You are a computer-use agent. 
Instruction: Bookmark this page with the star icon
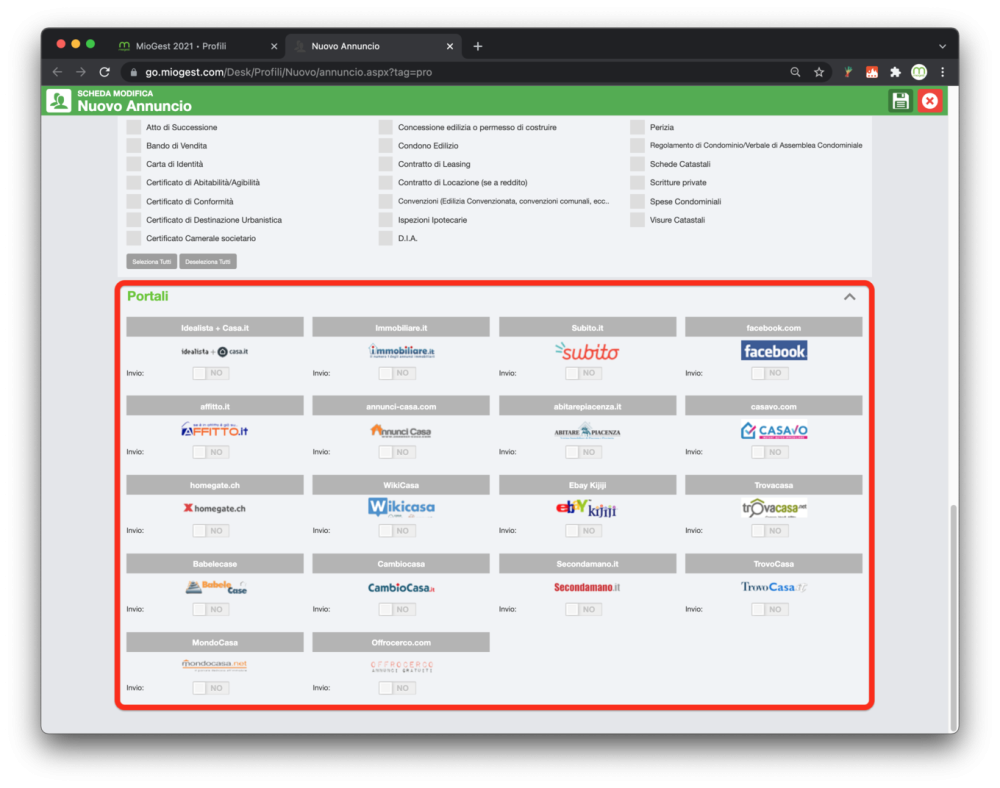coord(819,72)
